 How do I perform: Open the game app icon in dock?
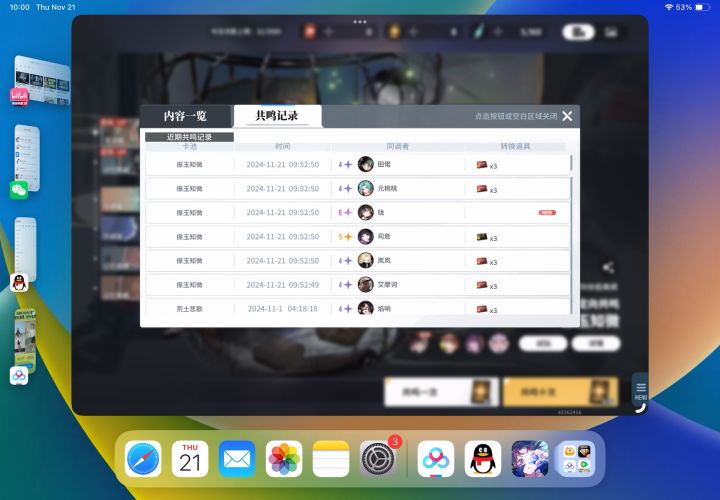tap(530, 459)
